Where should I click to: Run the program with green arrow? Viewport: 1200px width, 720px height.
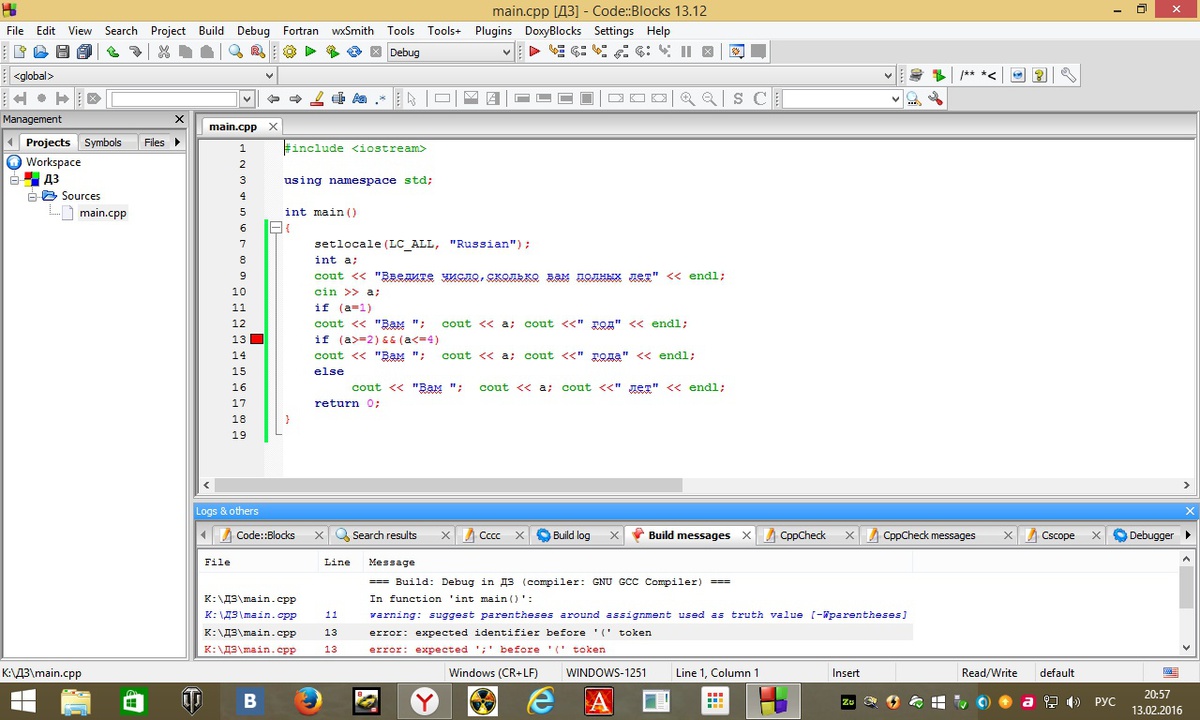pyautogui.click(x=311, y=52)
